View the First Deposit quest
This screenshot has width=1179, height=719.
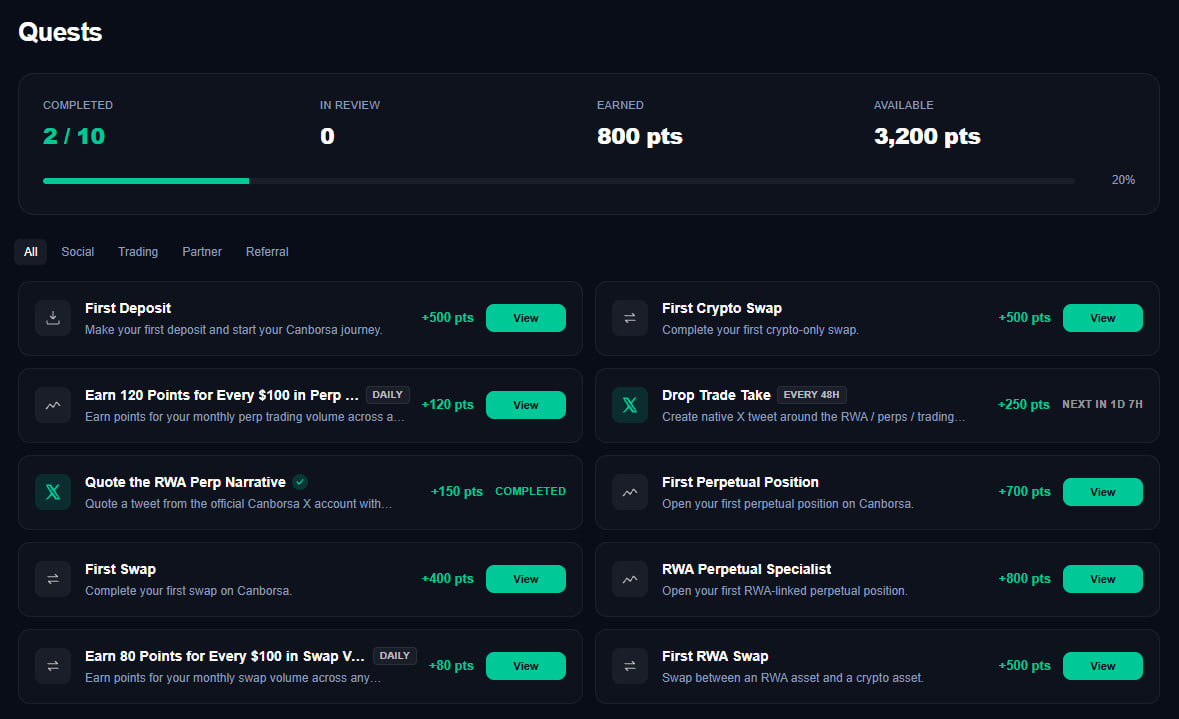click(x=526, y=318)
